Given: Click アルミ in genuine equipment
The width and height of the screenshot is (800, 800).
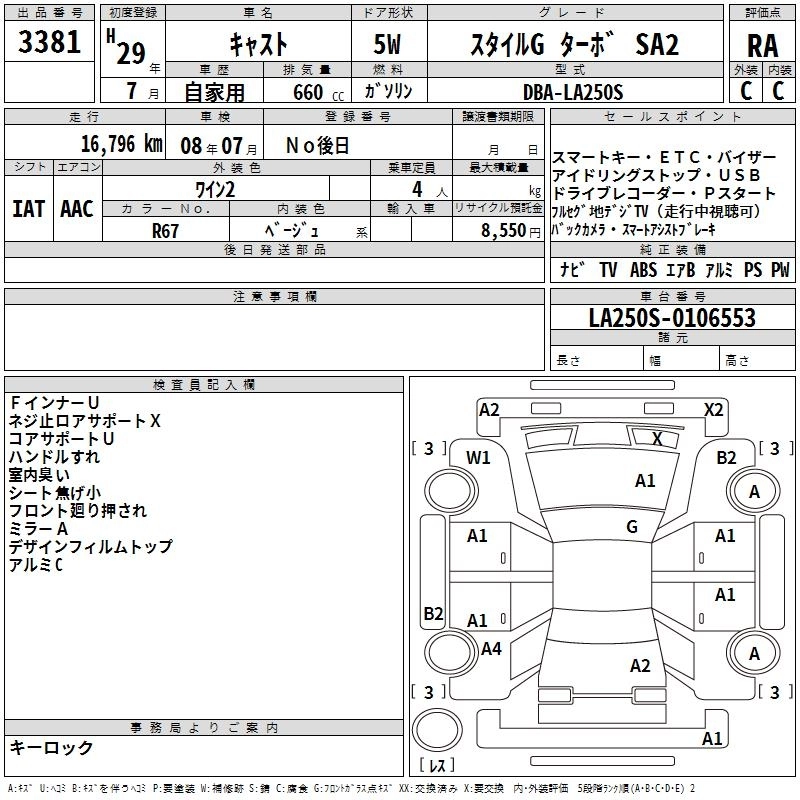Looking at the screenshot, I should (x=719, y=269).
